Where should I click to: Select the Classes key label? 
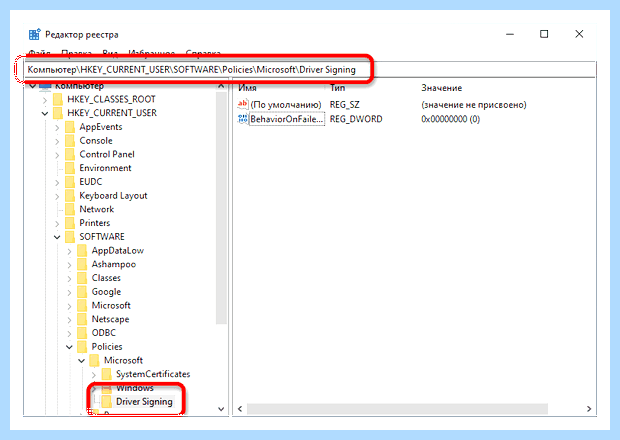pos(106,278)
